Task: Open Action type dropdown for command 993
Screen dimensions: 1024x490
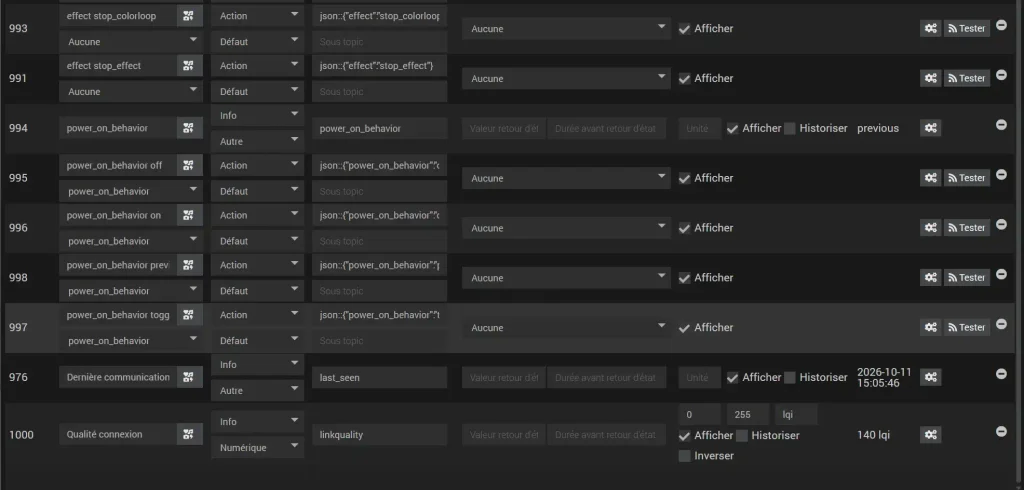Action: click(257, 16)
